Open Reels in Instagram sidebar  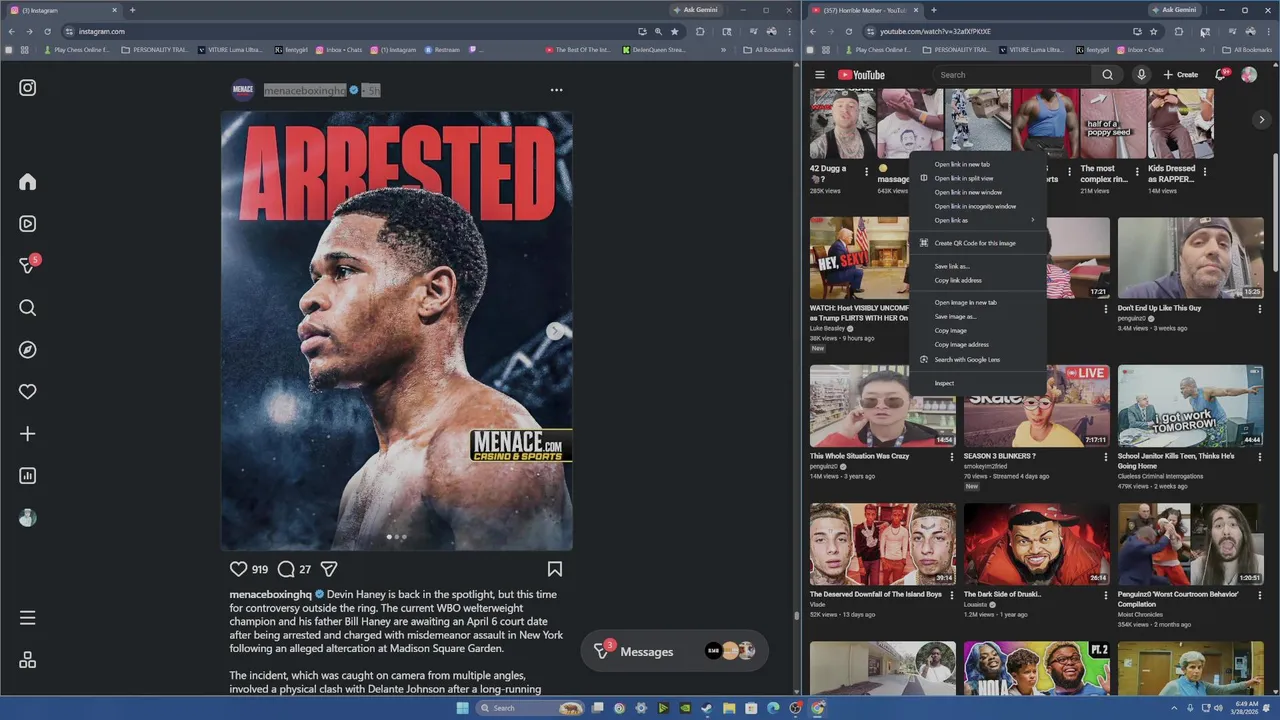tap(28, 224)
